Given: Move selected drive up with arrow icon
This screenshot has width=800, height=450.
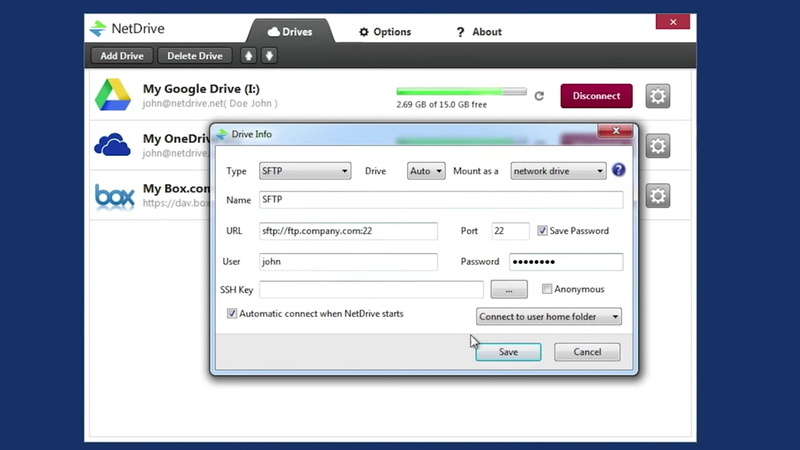Looking at the screenshot, I should (248, 56).
